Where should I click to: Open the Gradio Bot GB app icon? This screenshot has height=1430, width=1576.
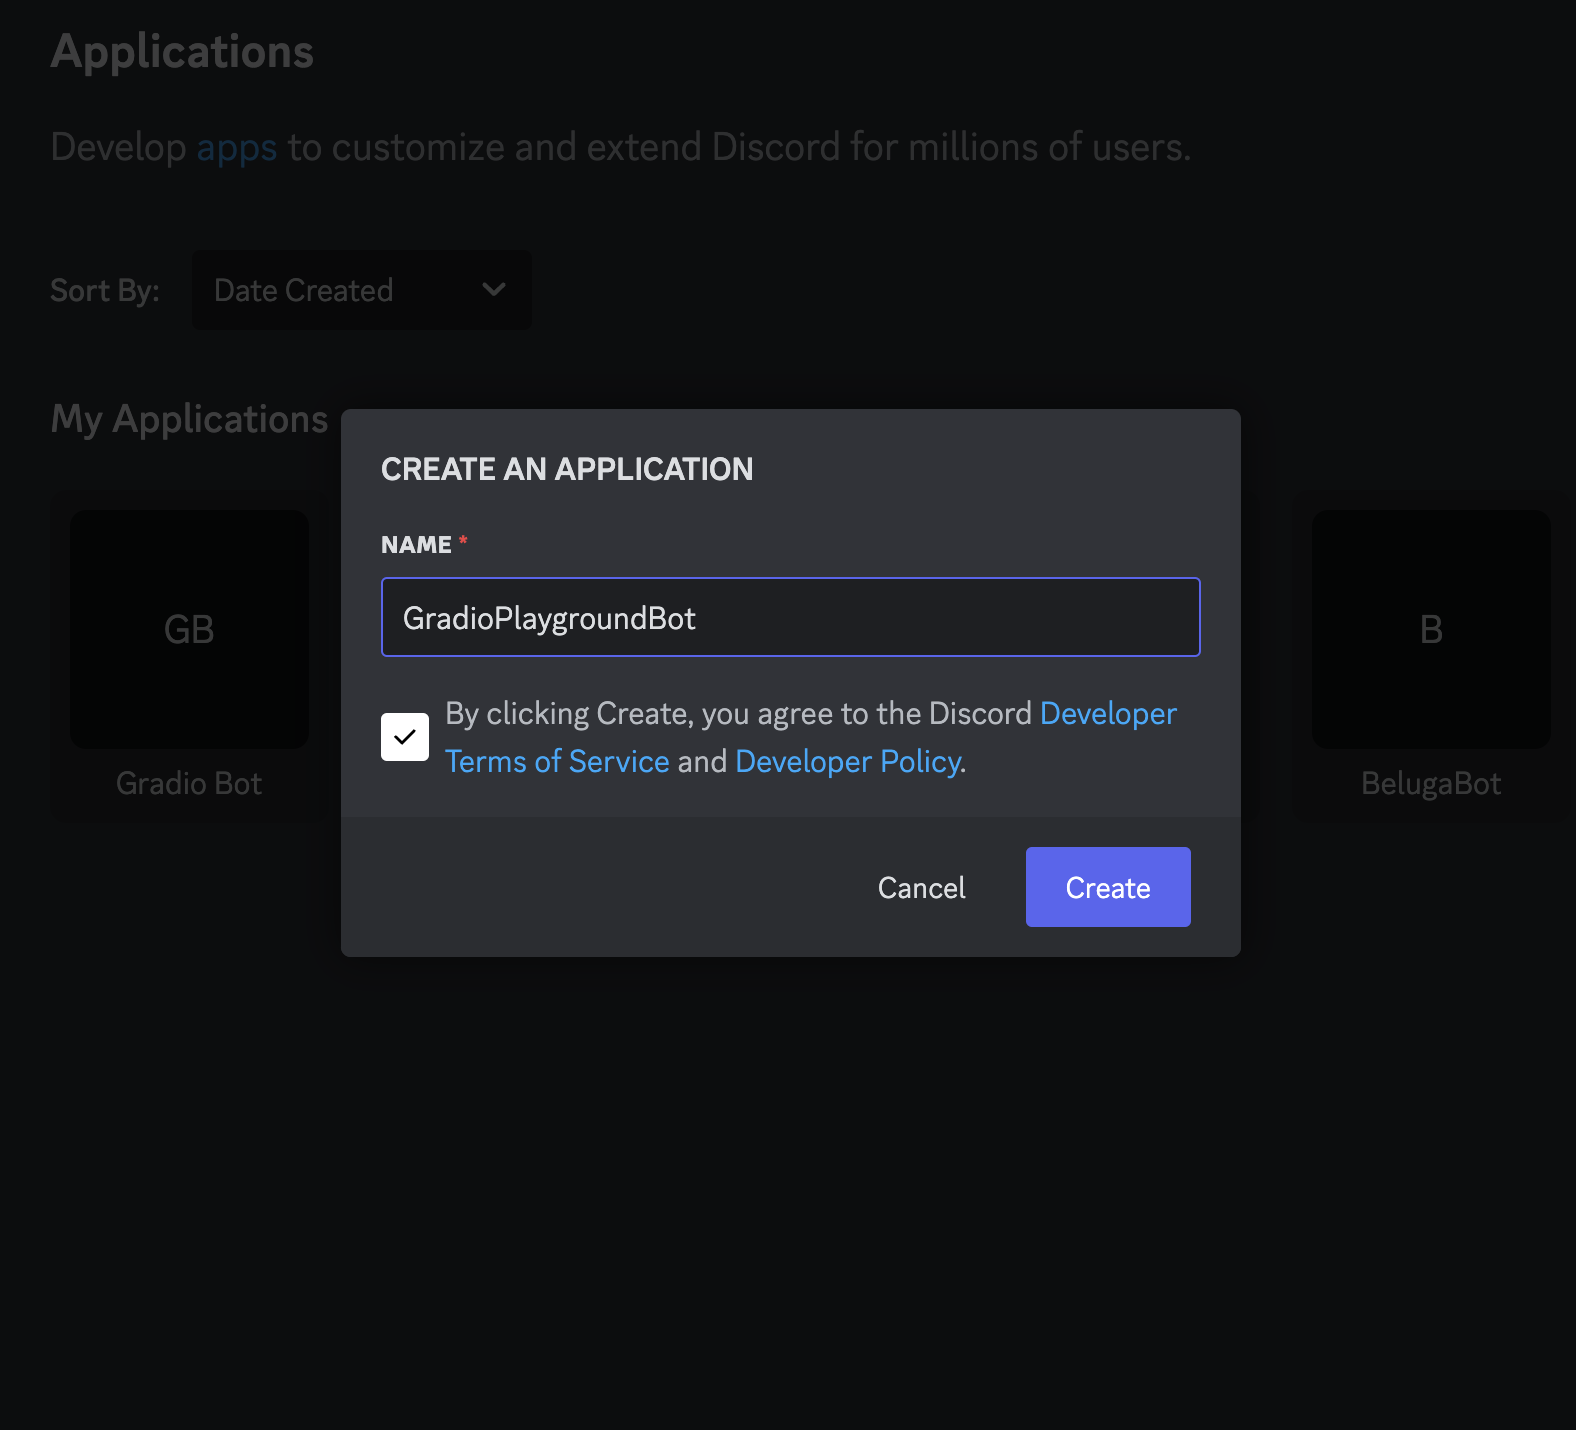pyautogui.click(x=189, y=629)
